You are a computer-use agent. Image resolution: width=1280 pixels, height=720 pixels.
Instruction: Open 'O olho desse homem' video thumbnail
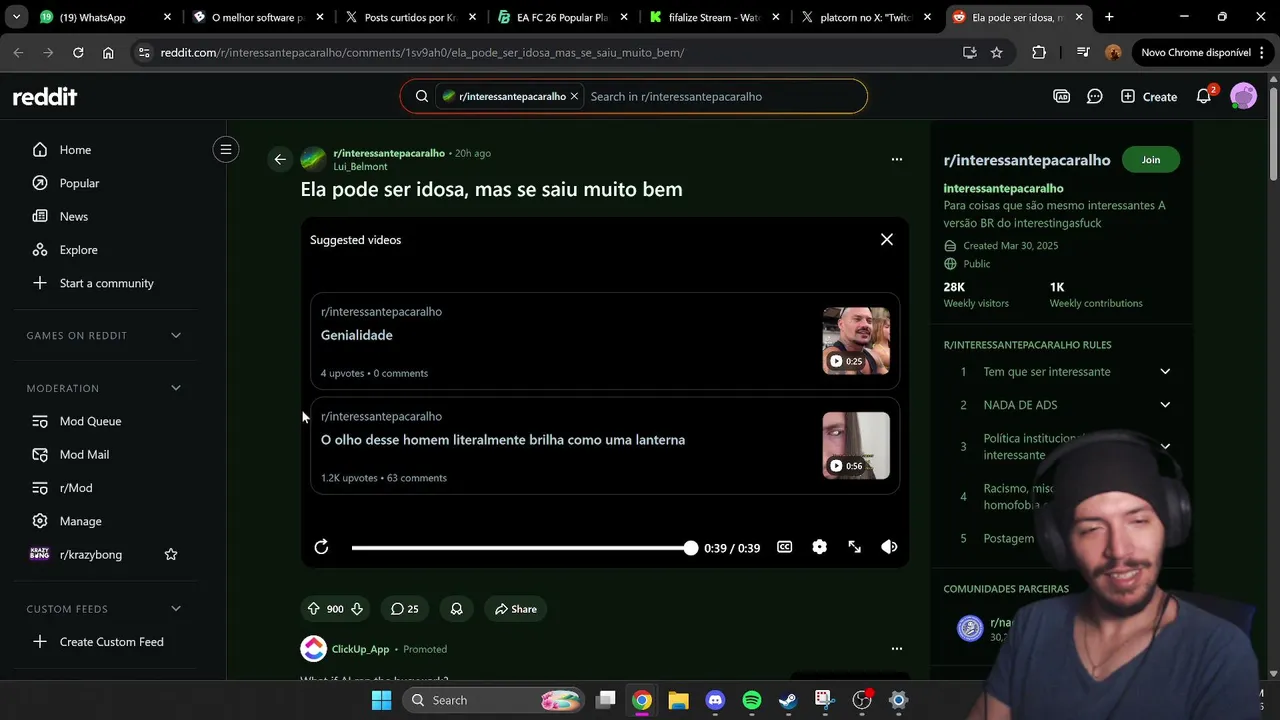coord(856,446)
